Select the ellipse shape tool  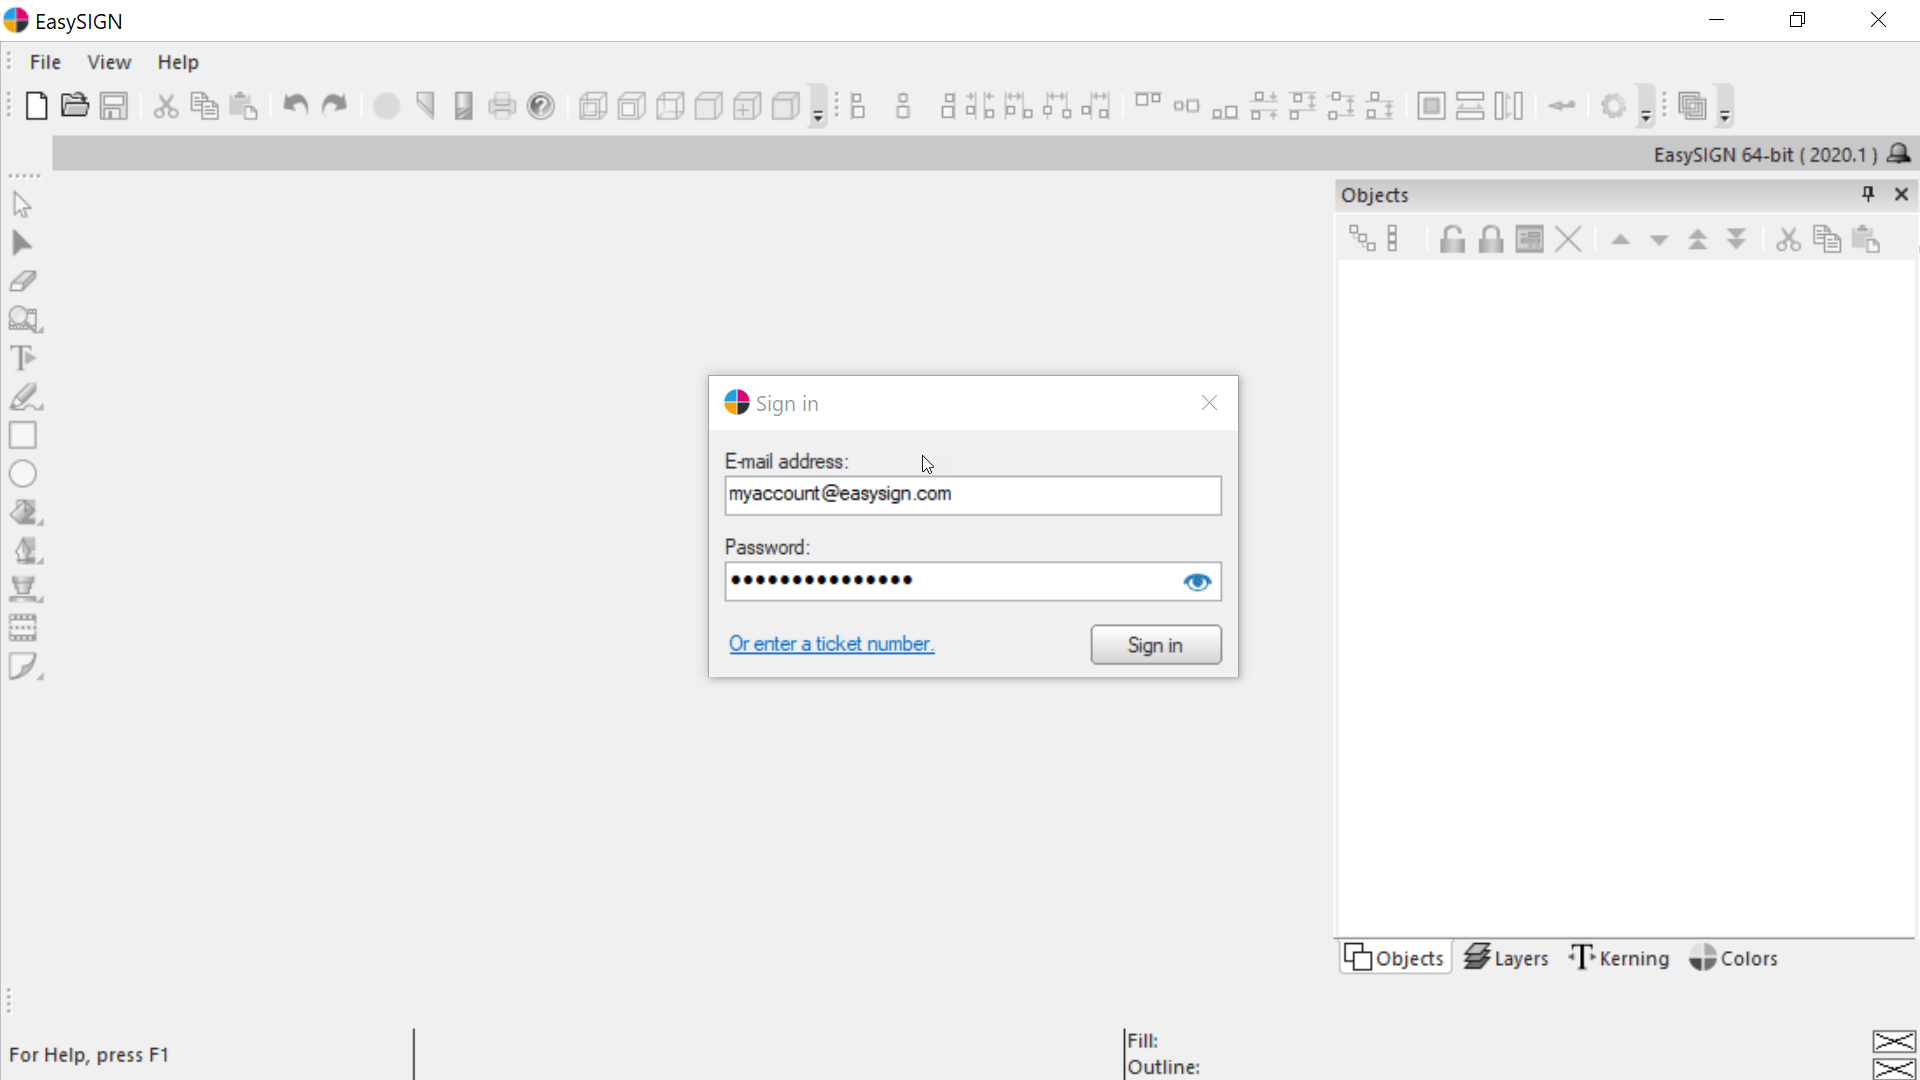23,474
